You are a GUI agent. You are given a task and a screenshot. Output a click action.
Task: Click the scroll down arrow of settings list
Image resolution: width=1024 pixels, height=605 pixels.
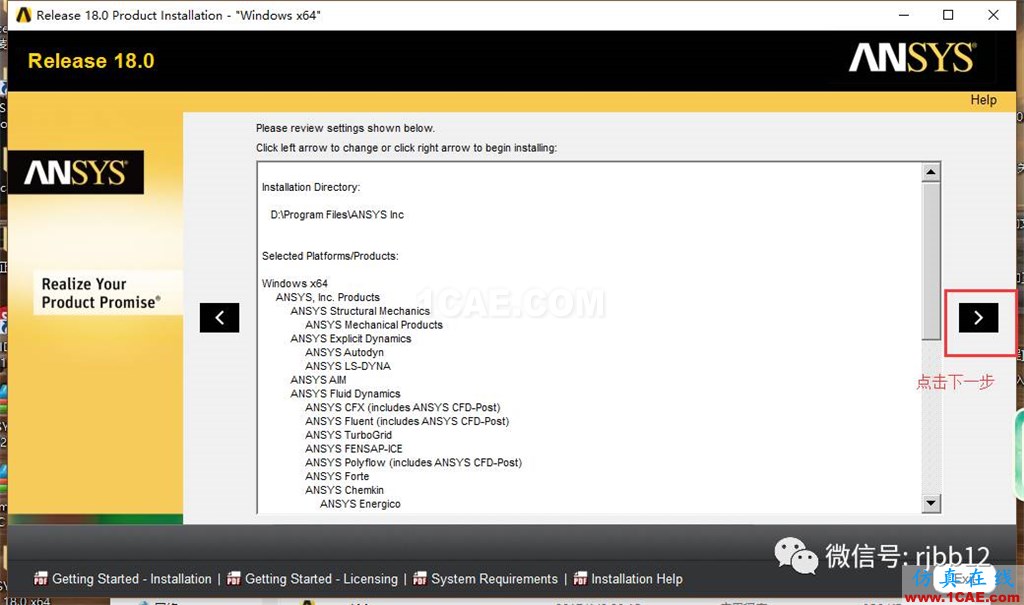tap(931, 502)
